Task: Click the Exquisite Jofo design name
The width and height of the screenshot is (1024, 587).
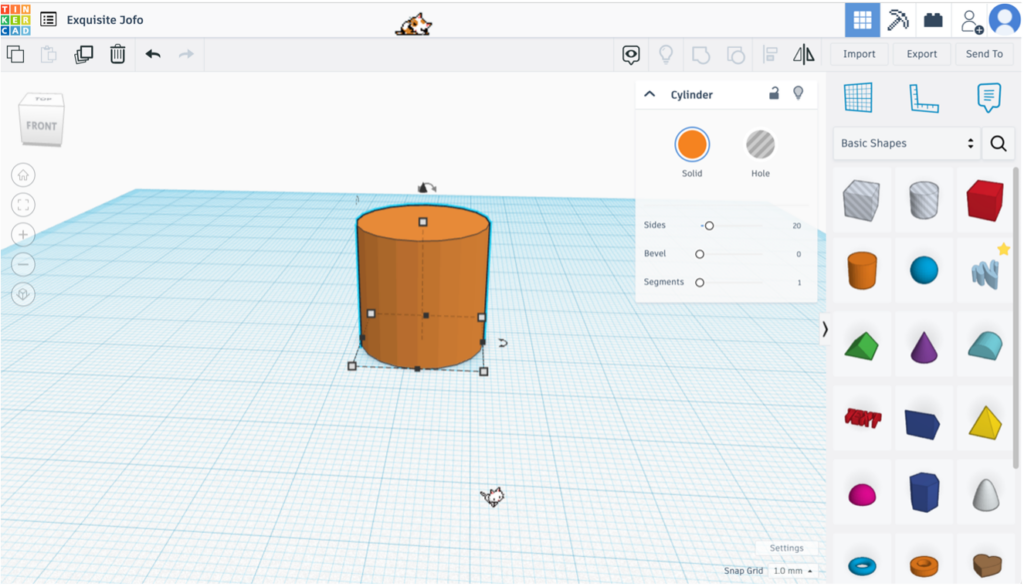Action: point(104,20)
